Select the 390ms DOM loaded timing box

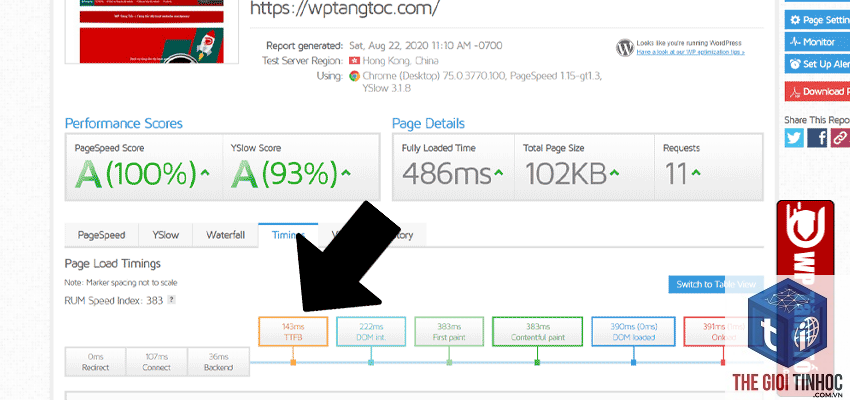(633, 331)
